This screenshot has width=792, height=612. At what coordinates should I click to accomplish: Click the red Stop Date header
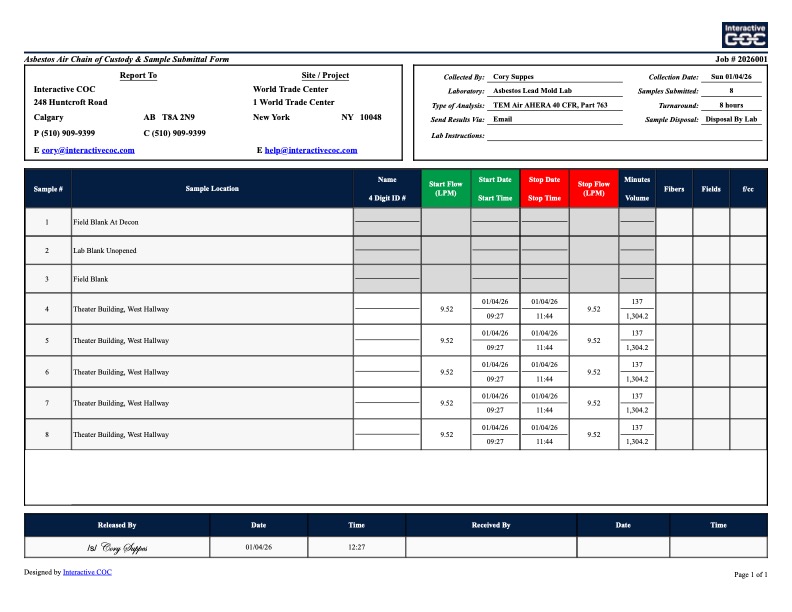544,180
